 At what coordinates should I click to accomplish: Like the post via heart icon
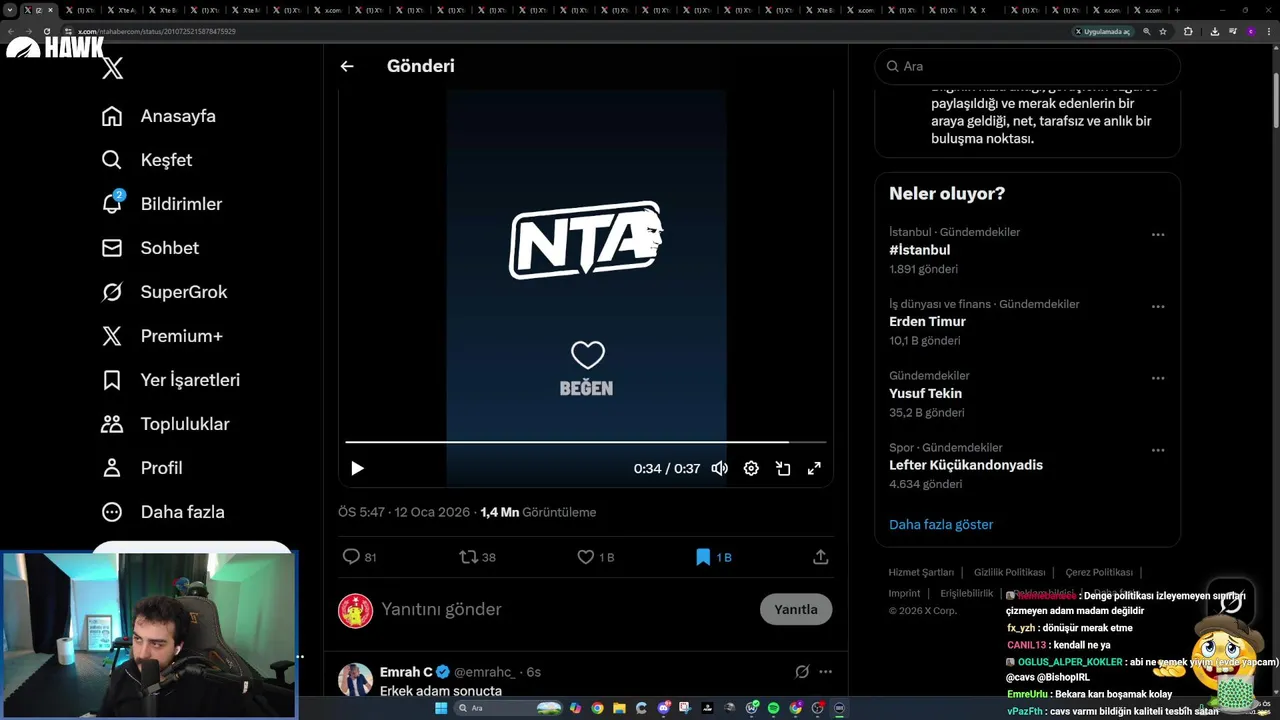click(x=586, y=557)
